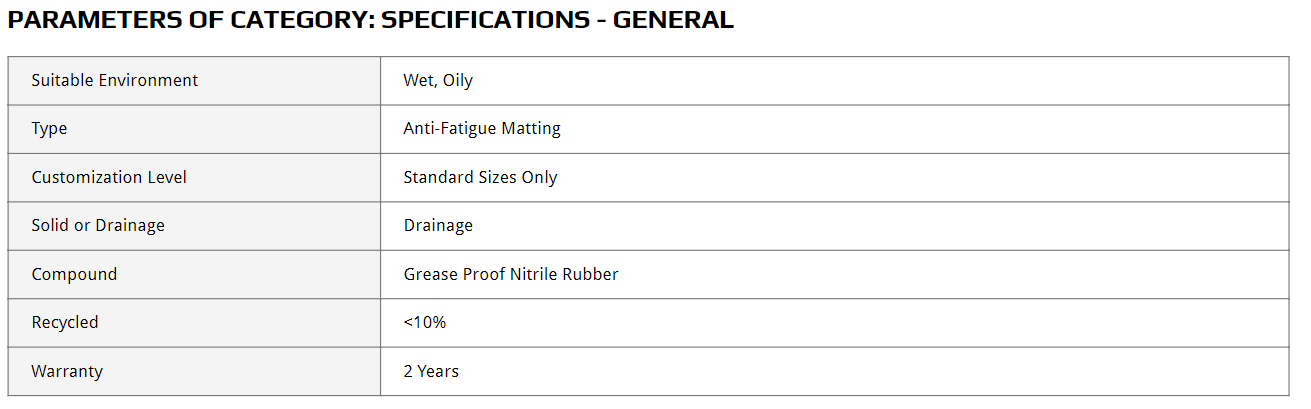Viewport: 1311px width, 409px height.
Task: Click the word 'Wet' in the table
Action: [x=417, y=81]
